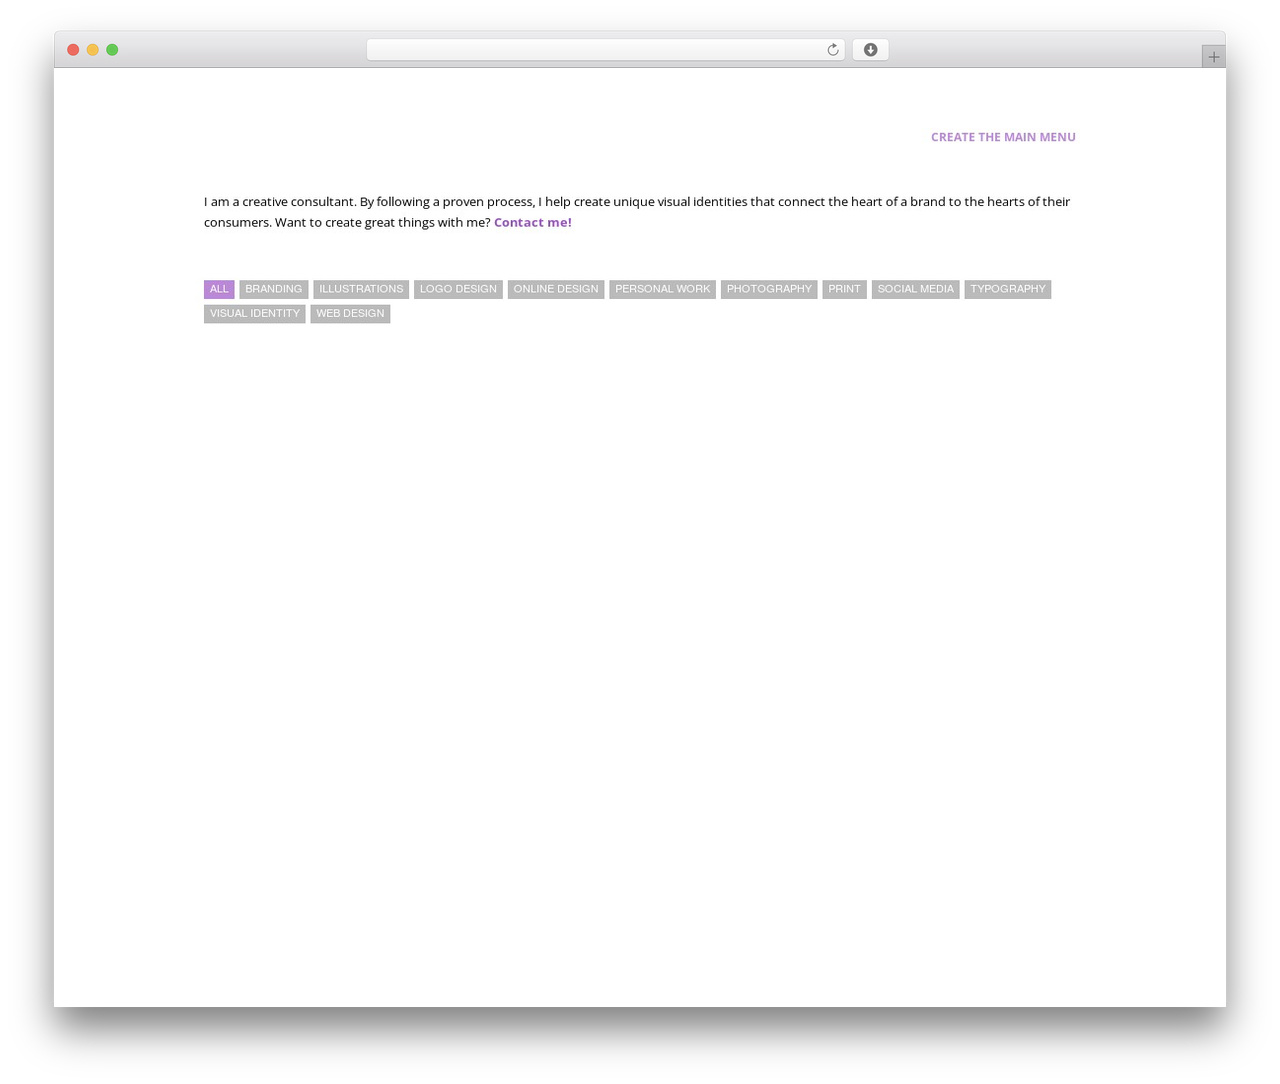This screenshot has height=1084, width=1280.
Task: Follow the Contact me! link
Action: point(533,222)
